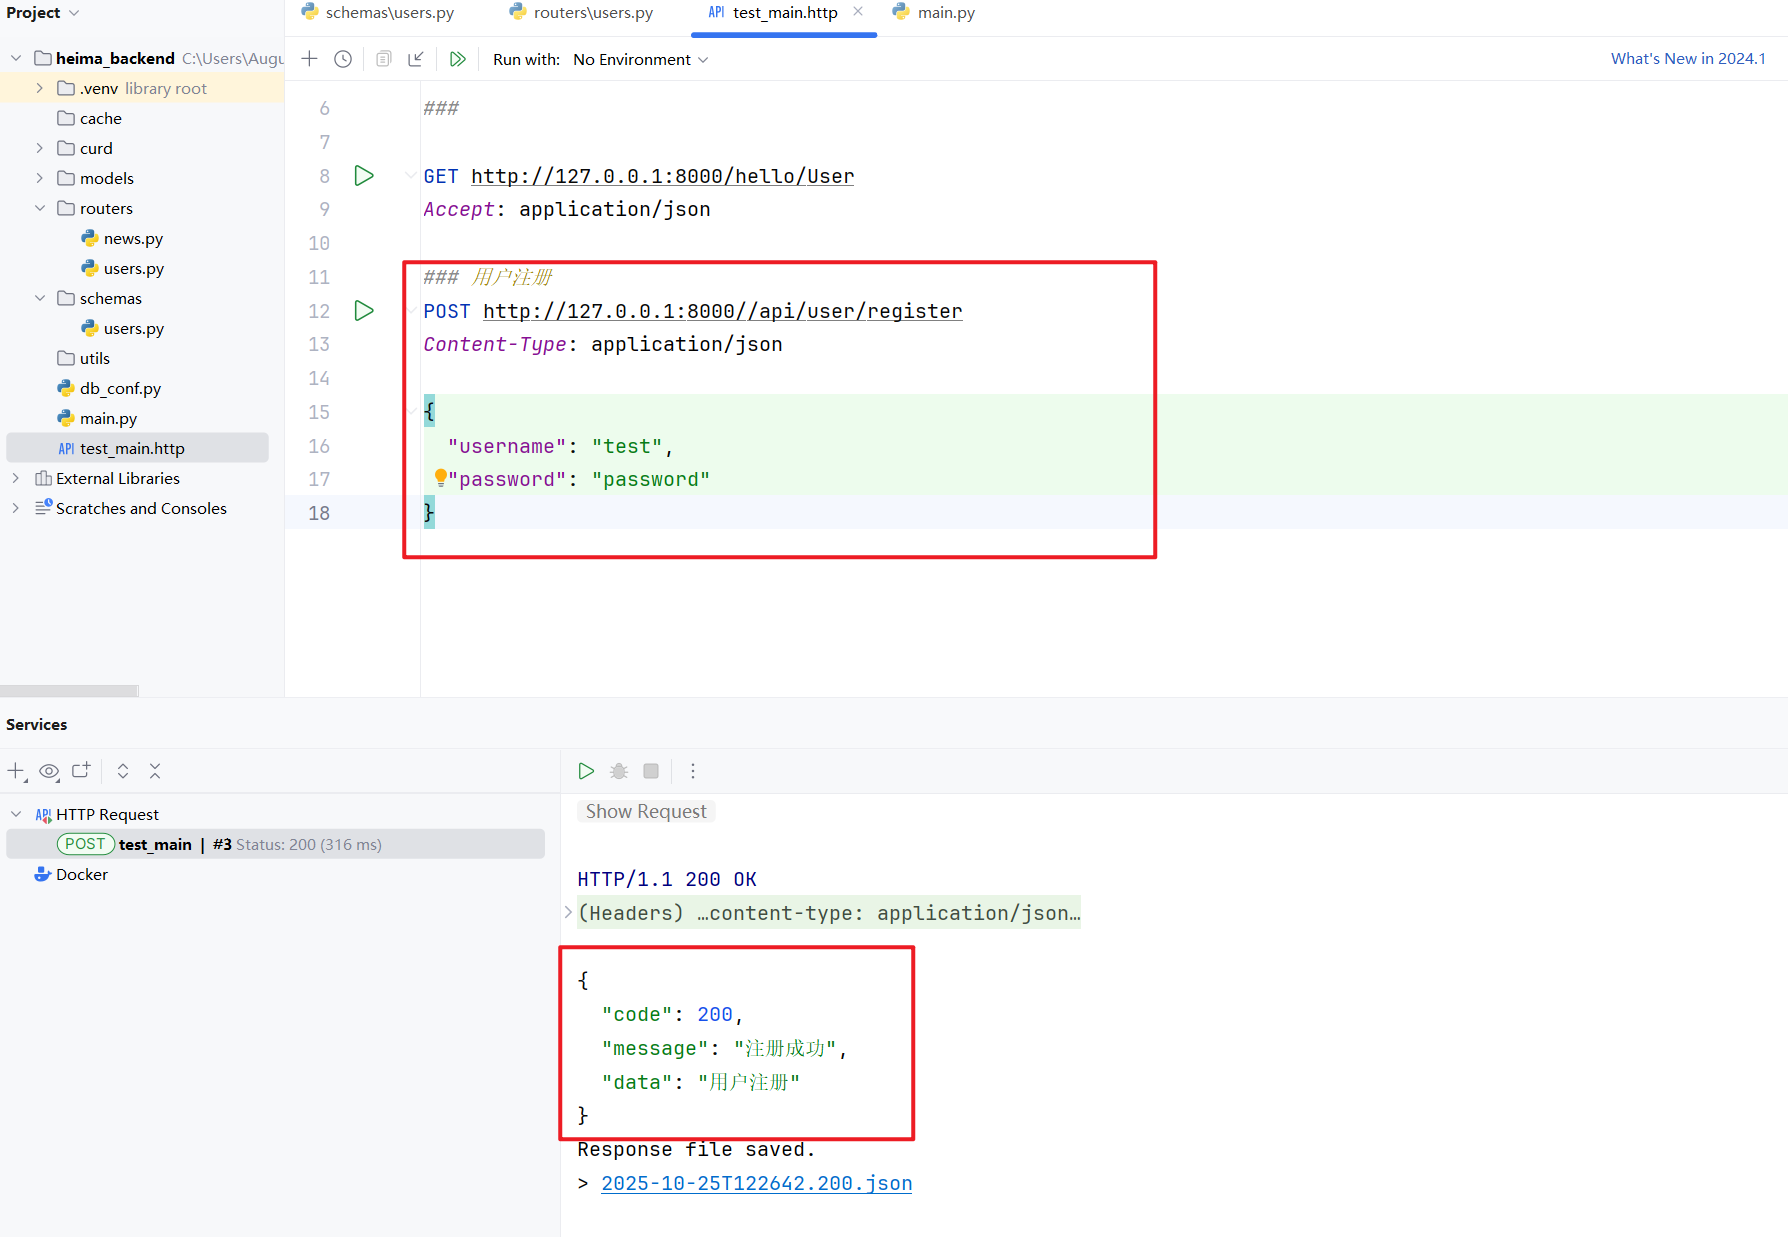The height and width of the screenshot is (1237, 1788).
Task: Switch to the main.py editor tab
Action: (944, 13)
